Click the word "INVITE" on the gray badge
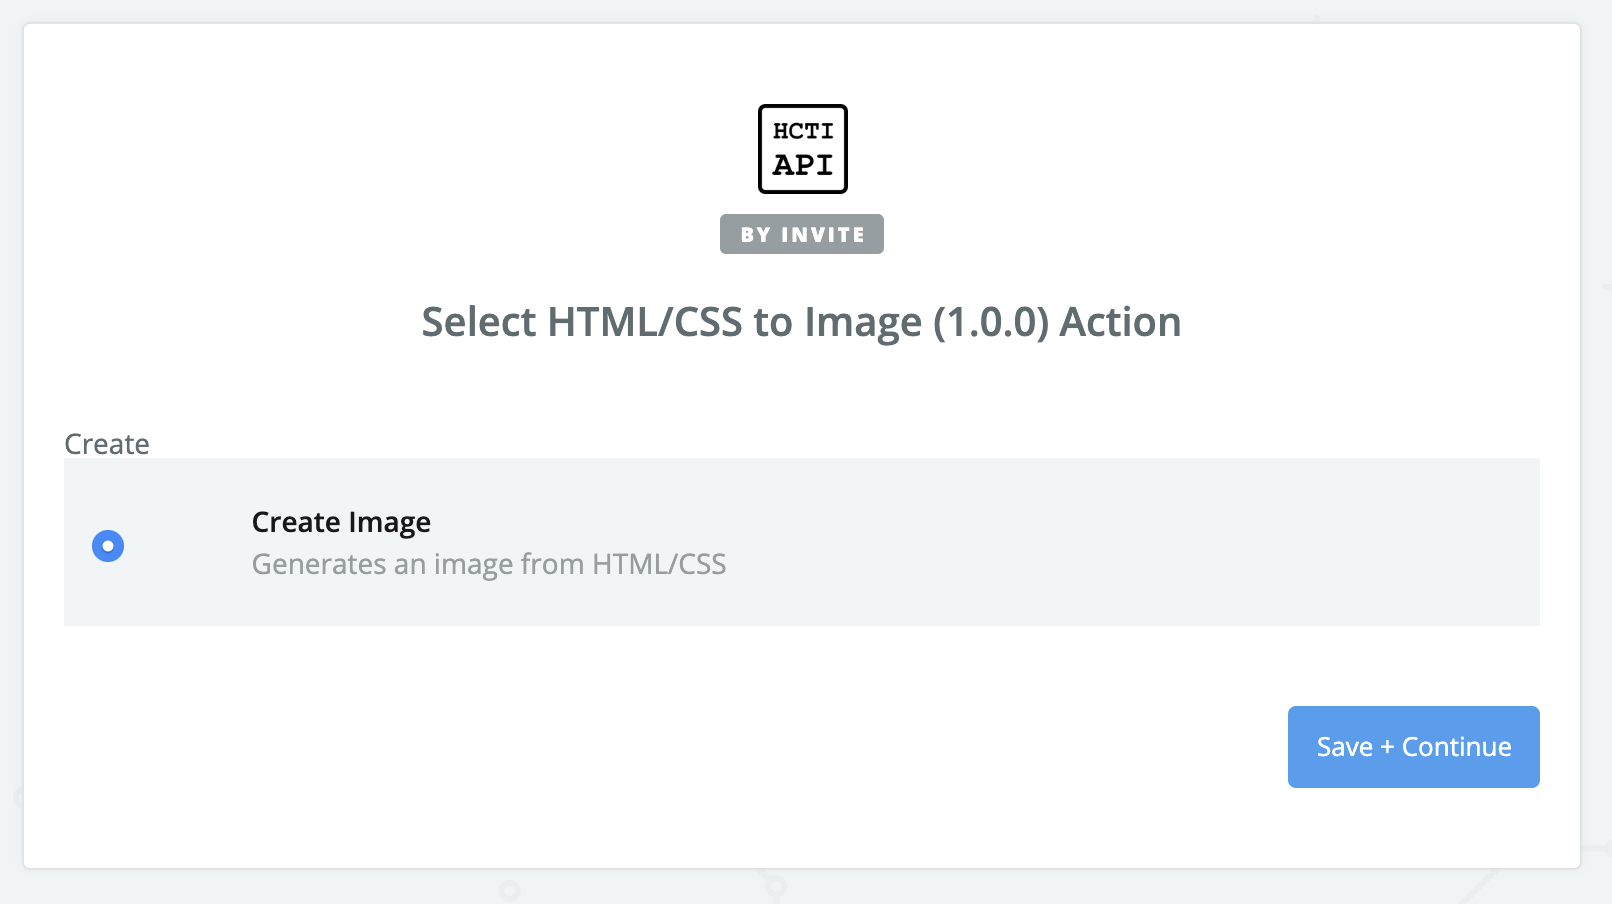This screenshot has height=904, width=1612. click(x=822, y=234)
